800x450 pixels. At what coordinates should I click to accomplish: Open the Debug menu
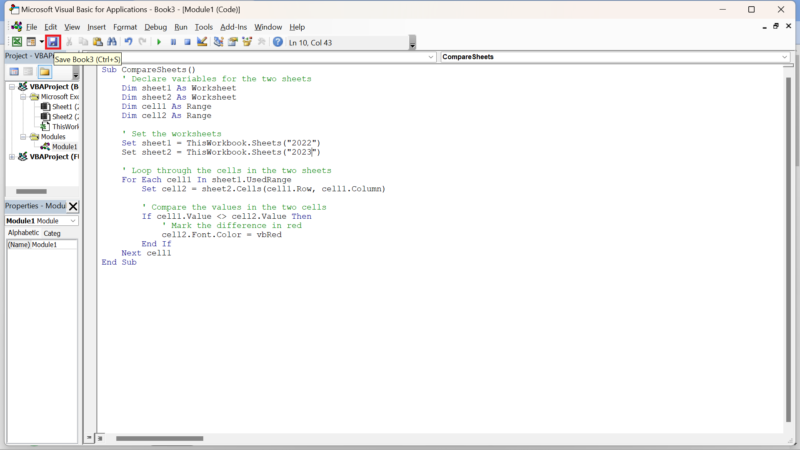(155, 27)
